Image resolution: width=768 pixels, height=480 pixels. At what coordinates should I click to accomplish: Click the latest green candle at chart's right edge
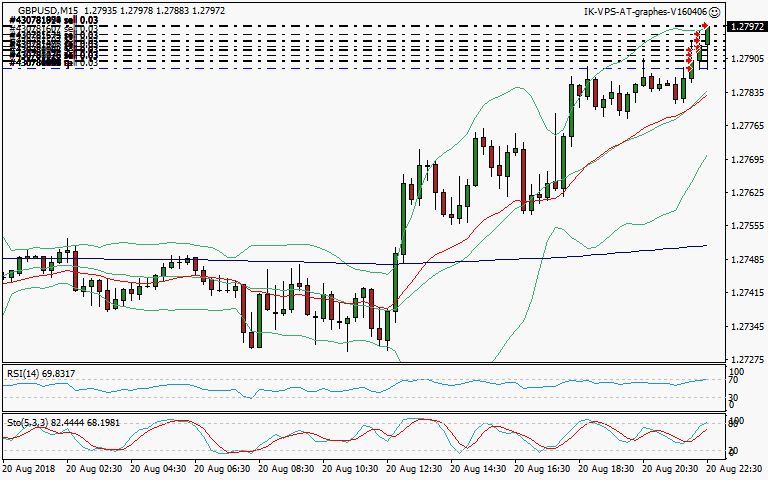tap(707, 36)
